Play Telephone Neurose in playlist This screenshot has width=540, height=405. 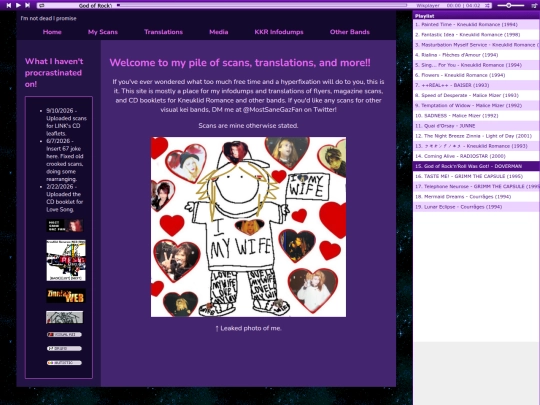(x=476, y=187)
